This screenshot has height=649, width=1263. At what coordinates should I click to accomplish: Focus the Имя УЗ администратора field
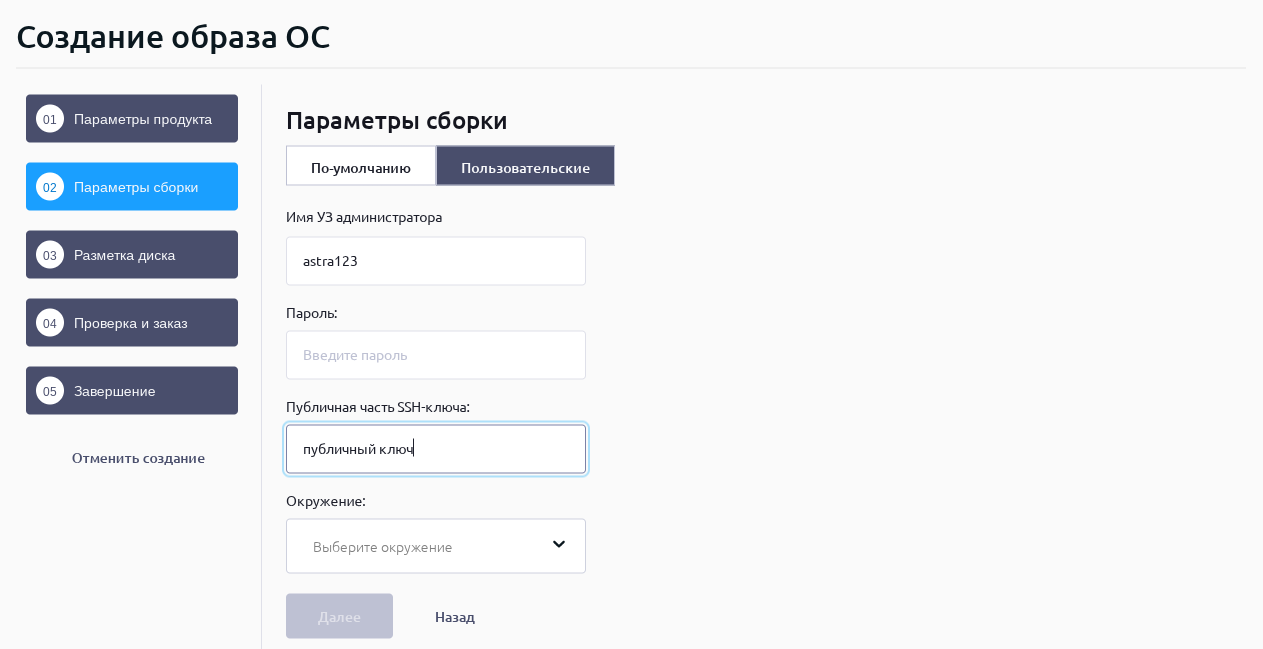(x=436, y=261)
